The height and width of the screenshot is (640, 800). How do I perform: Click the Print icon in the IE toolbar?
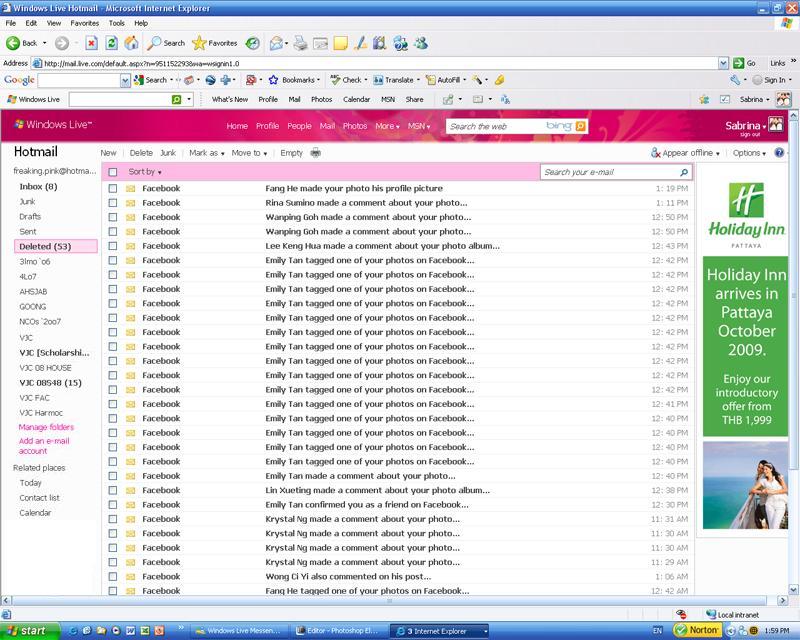301,43
